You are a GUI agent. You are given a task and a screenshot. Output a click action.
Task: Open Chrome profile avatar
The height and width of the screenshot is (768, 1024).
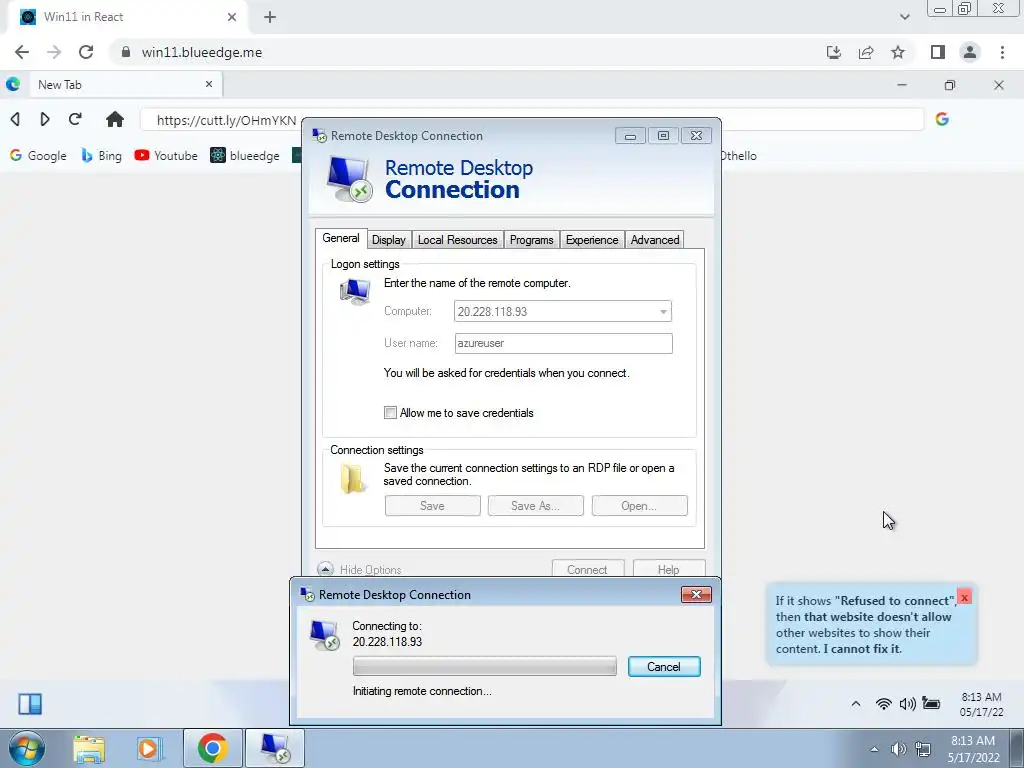(970, 52)
